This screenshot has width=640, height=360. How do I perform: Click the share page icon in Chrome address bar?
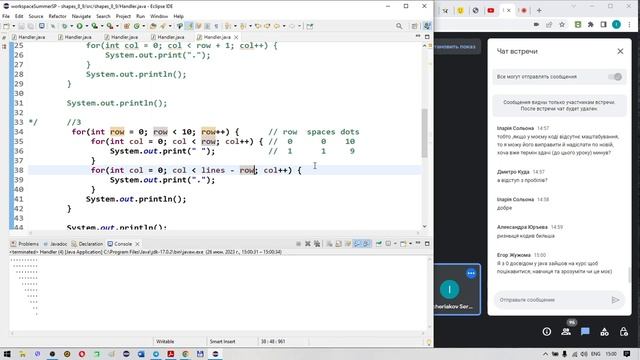click(x=549, y=24)
